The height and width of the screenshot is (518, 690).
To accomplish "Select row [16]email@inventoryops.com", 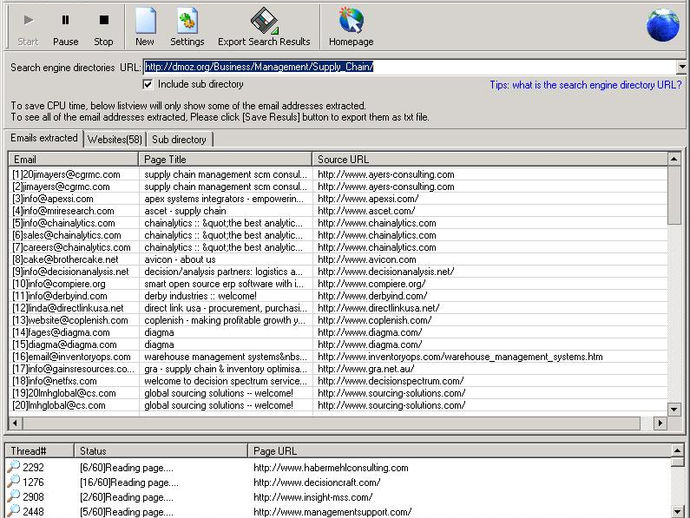I will pos(338,356).
